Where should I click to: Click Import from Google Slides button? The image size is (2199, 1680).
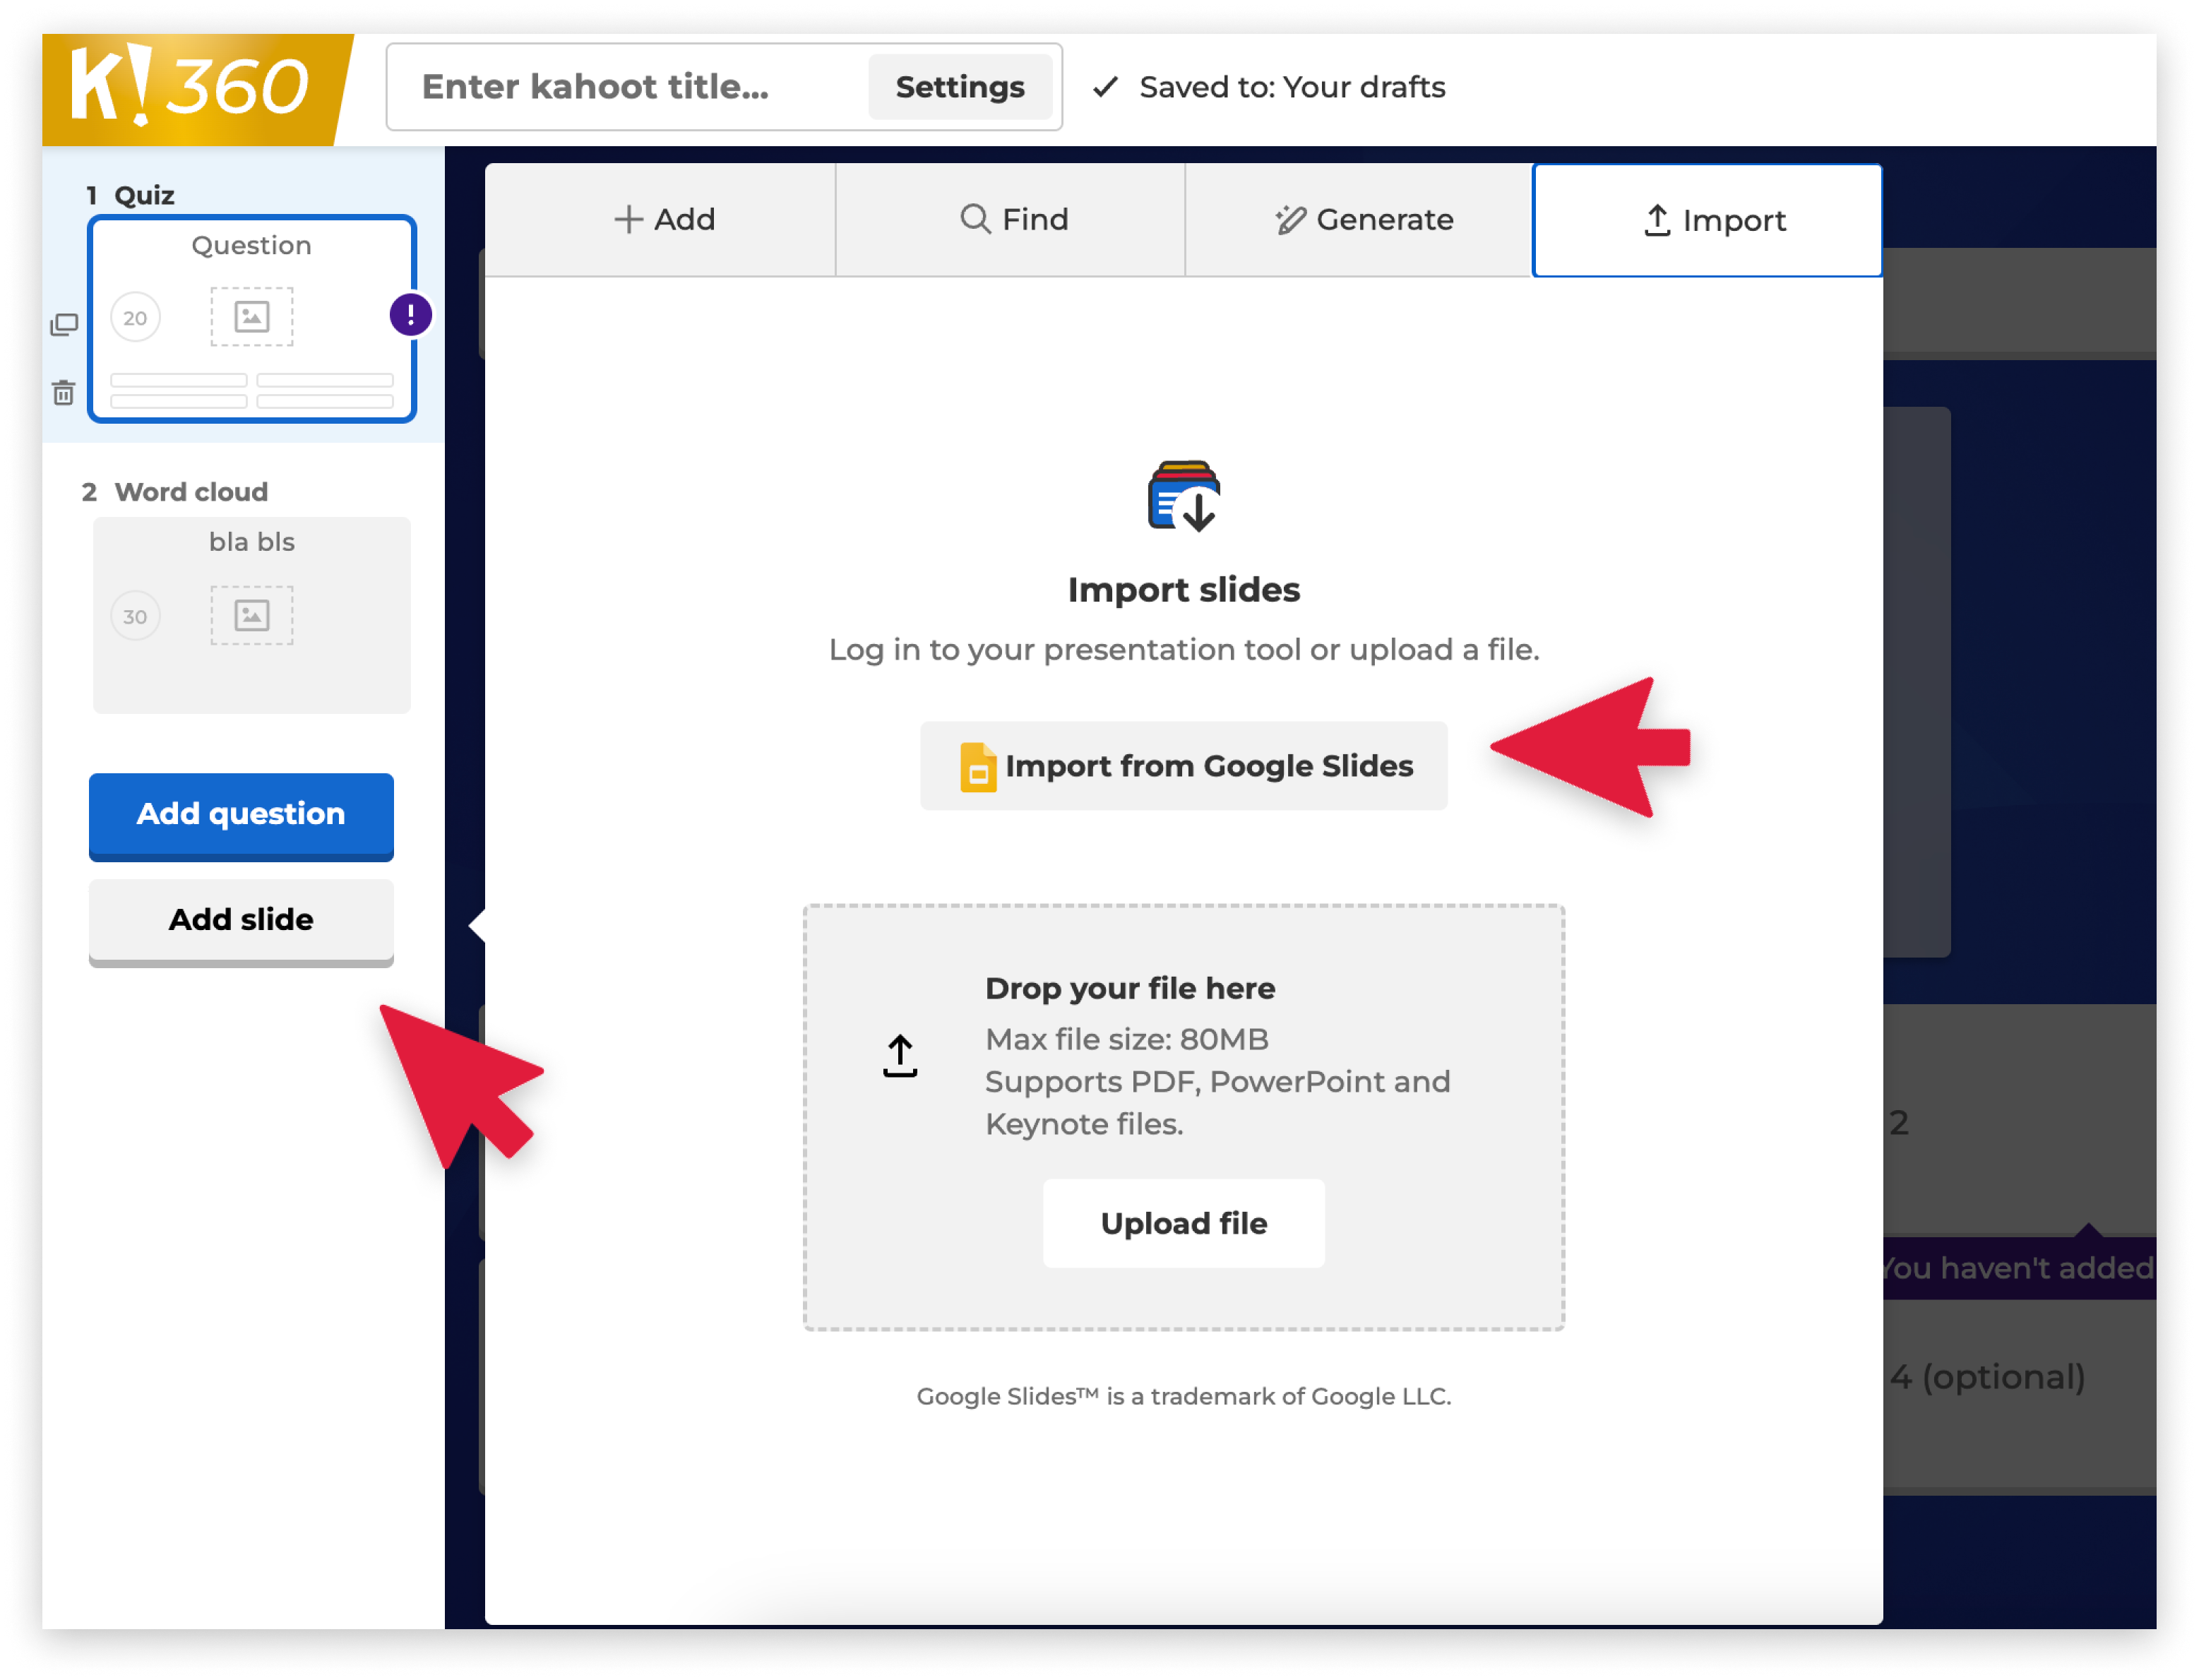coord(1183,766)
